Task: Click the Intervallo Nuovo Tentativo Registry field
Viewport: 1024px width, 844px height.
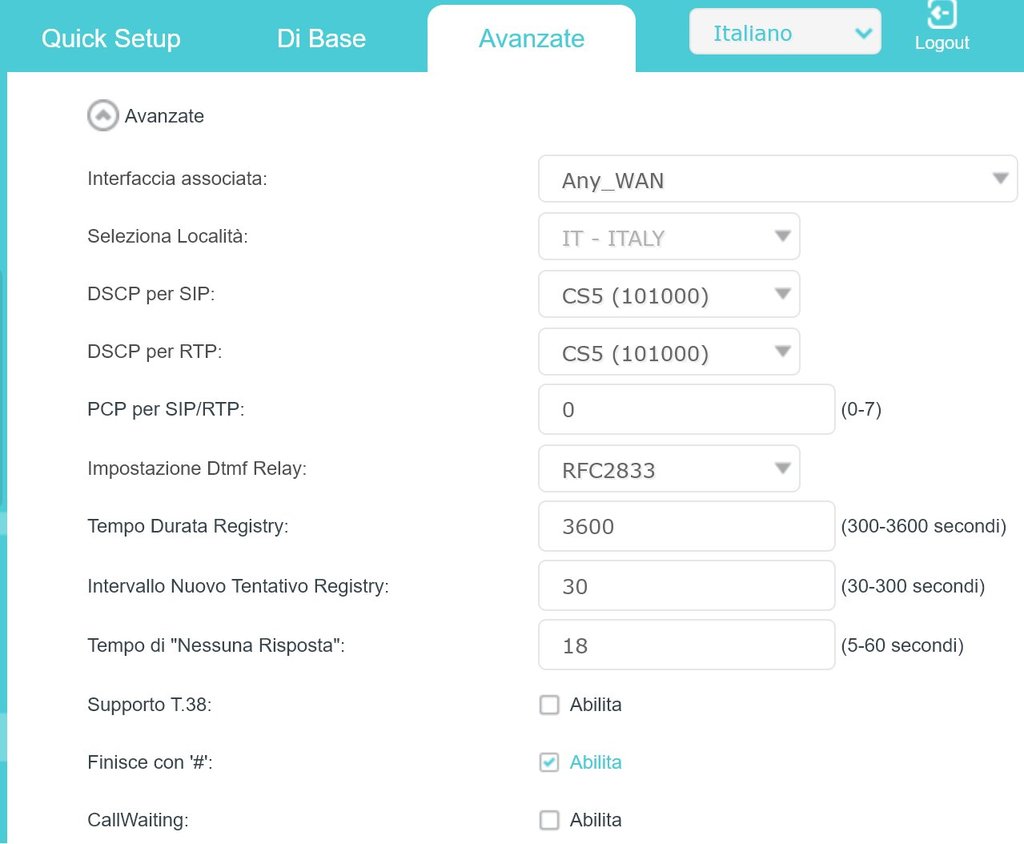Action: pos(686,585)
